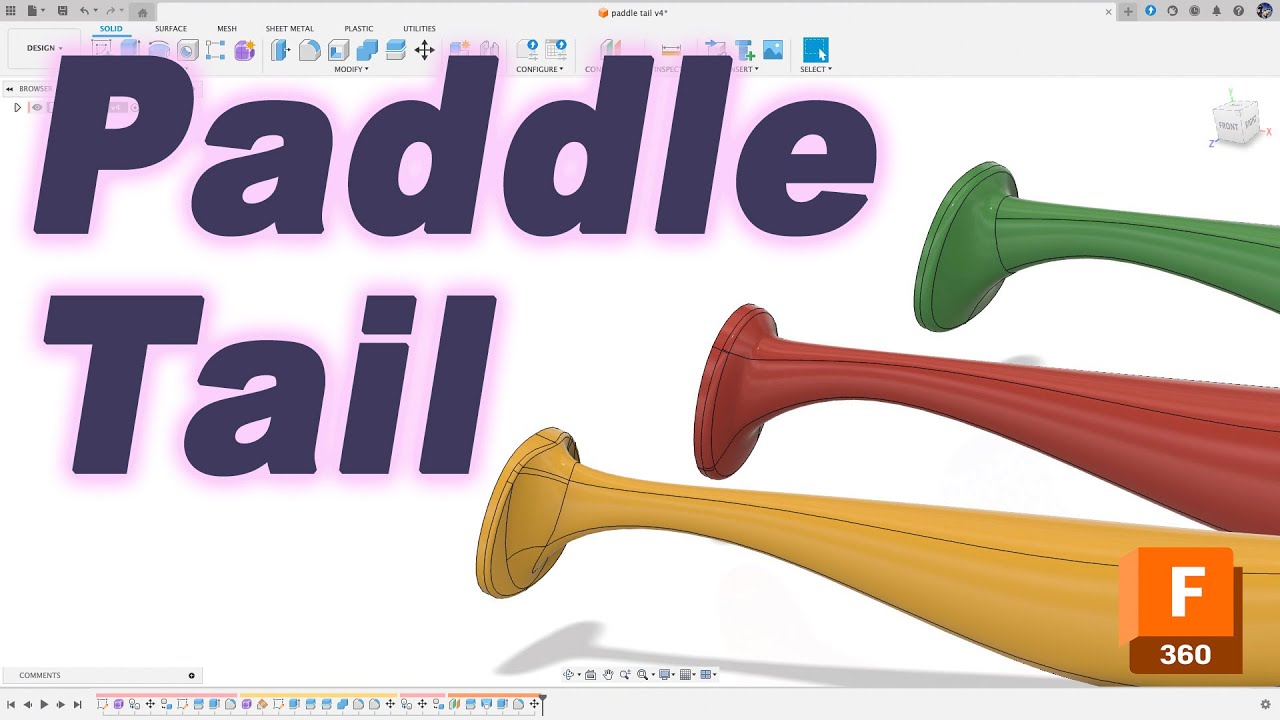Image resolution: width=1280 pixels, height=720 pixels.
Task: Click the Configure table icon
Action: (556, 50)
